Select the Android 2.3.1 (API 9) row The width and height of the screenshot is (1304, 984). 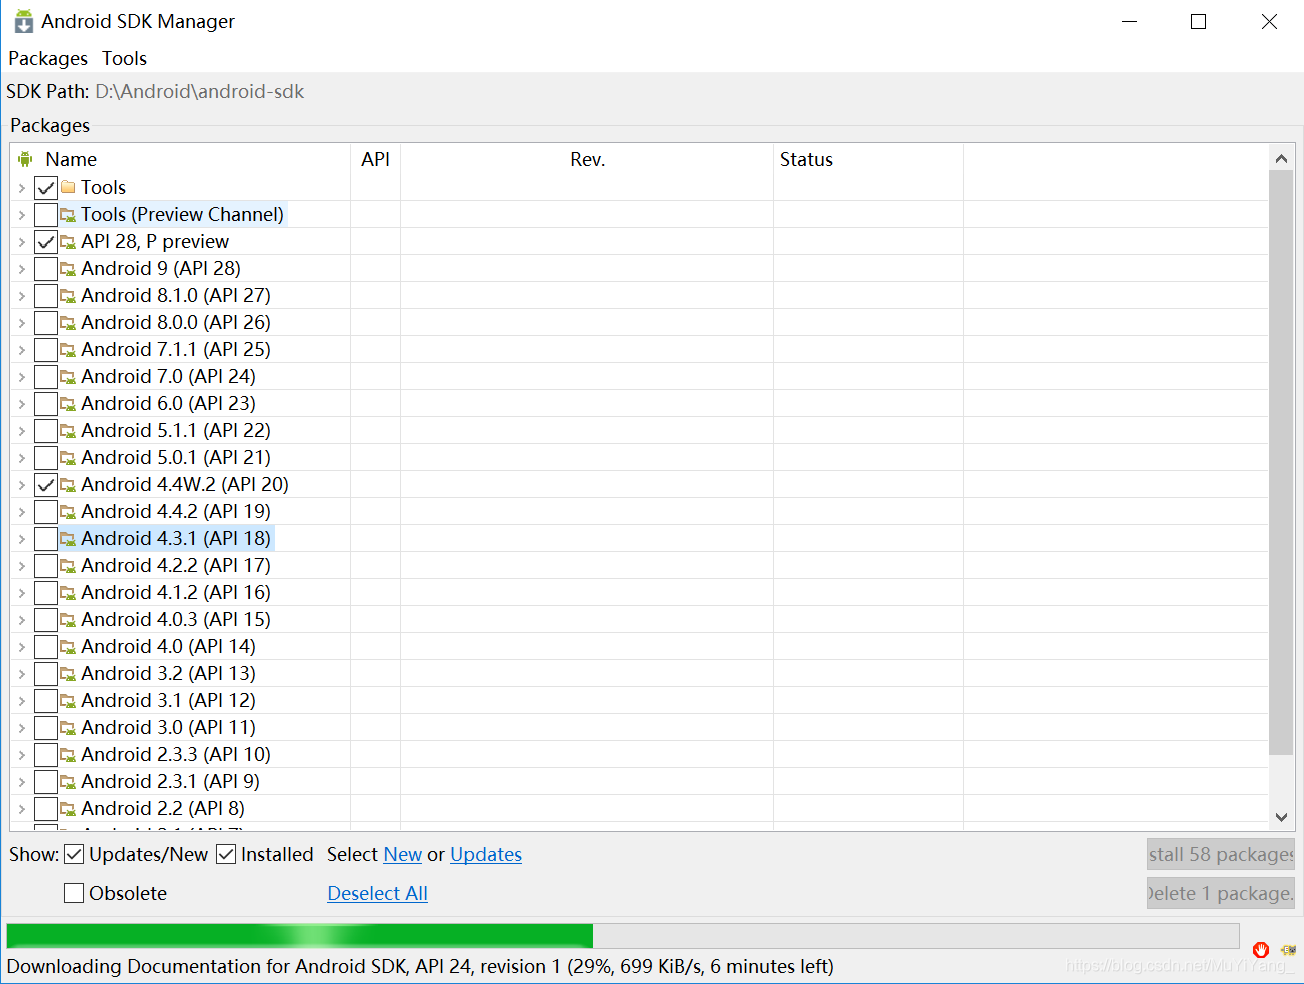(640, 781)
